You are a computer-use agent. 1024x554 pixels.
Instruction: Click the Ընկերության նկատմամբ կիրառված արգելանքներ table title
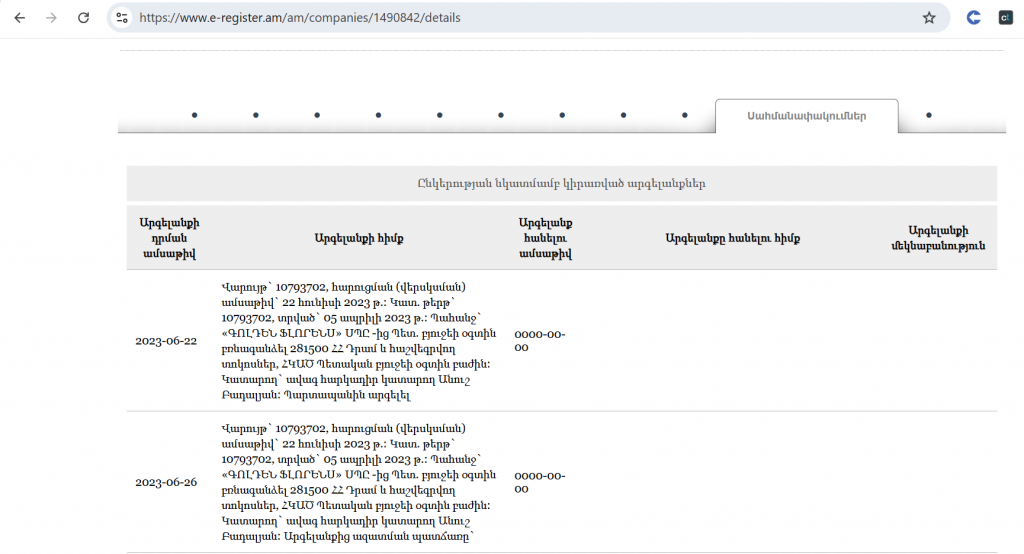[561, 184]
